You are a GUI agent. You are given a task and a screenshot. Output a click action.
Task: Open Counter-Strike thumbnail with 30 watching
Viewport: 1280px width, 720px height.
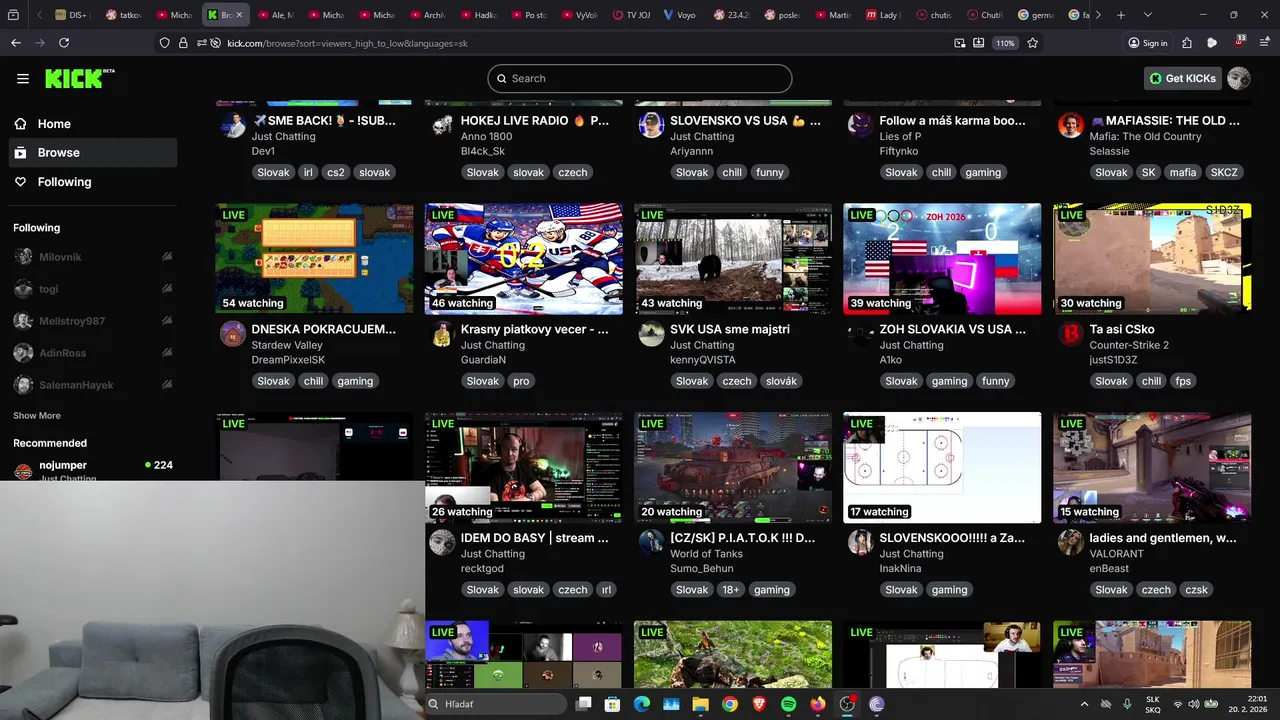pos(1152,259)
